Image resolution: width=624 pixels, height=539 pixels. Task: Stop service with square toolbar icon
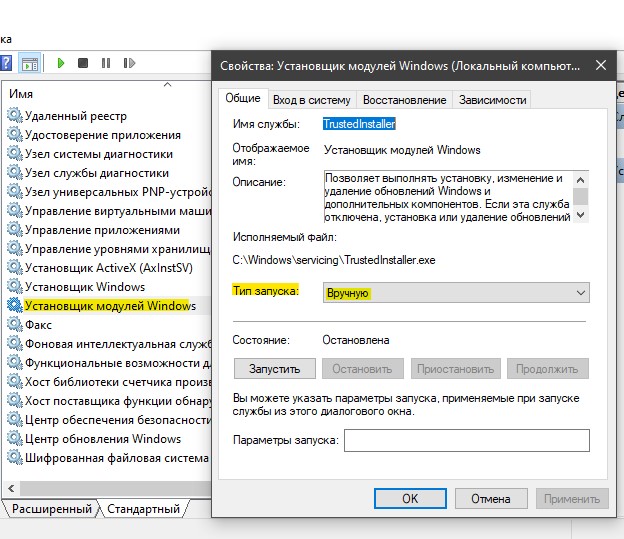[x=83, y=63]
